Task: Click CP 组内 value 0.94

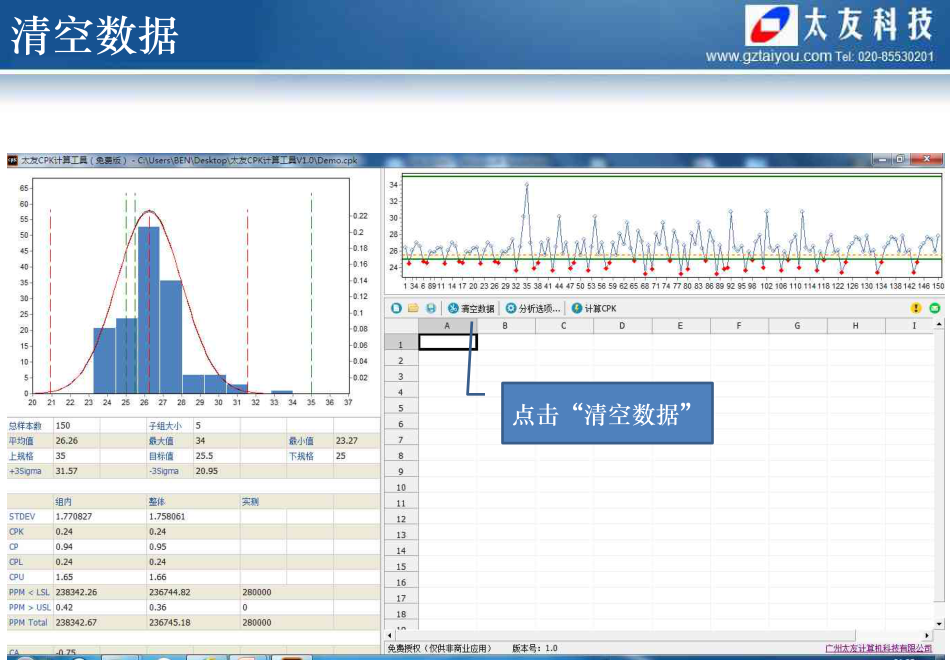Action: point(64,546)
